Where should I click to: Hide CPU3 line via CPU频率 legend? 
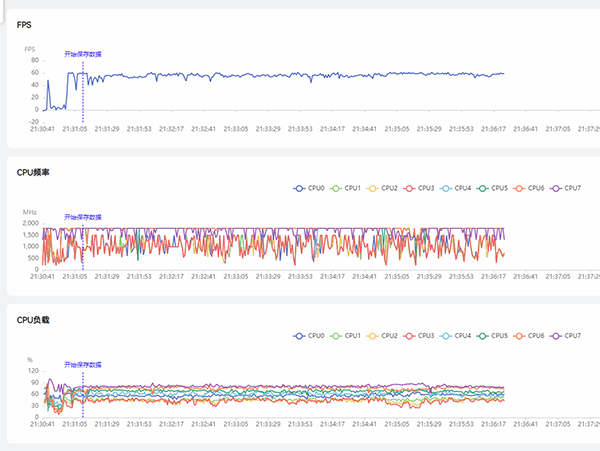(x=417, y=188)
